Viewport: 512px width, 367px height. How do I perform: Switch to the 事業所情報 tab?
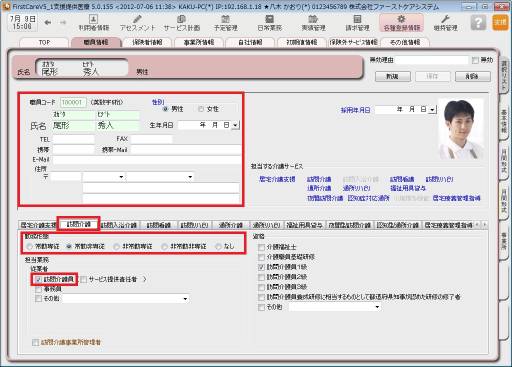pyautogui.click(x=199, y=42)
